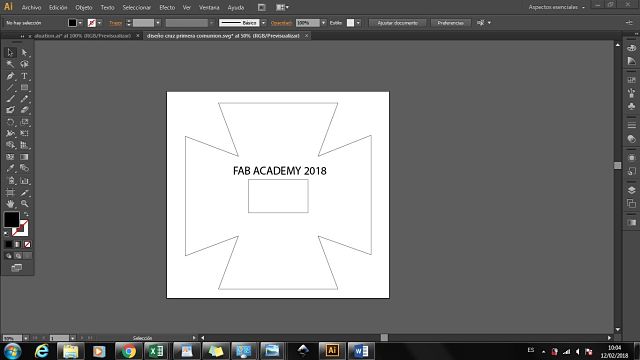Click the Preferencias button

coord(451,23)
